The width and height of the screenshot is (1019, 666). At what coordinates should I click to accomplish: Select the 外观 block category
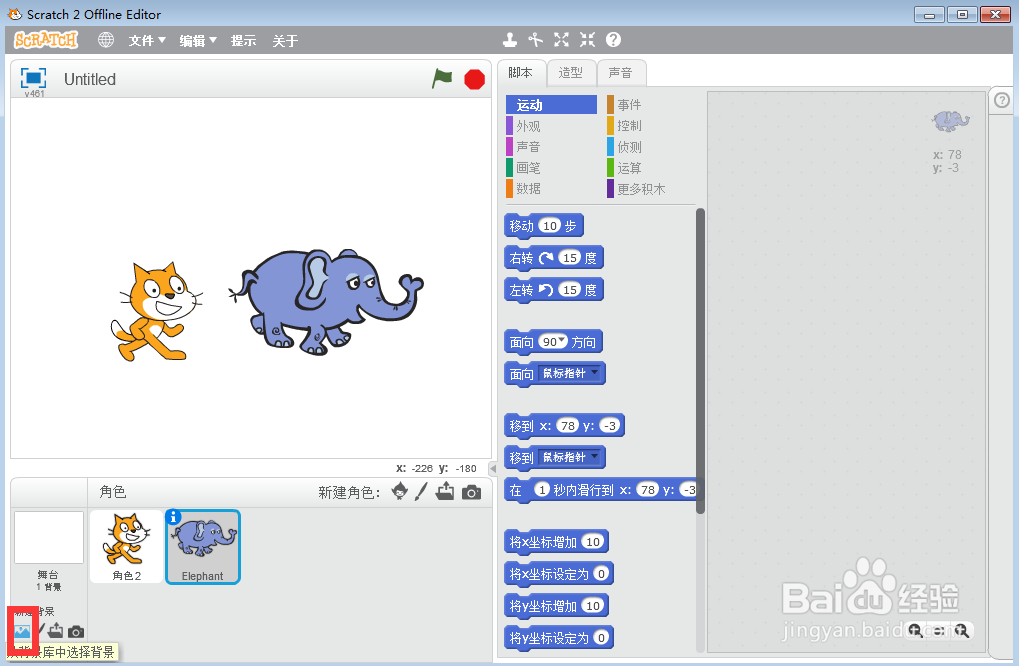point(551,125)
